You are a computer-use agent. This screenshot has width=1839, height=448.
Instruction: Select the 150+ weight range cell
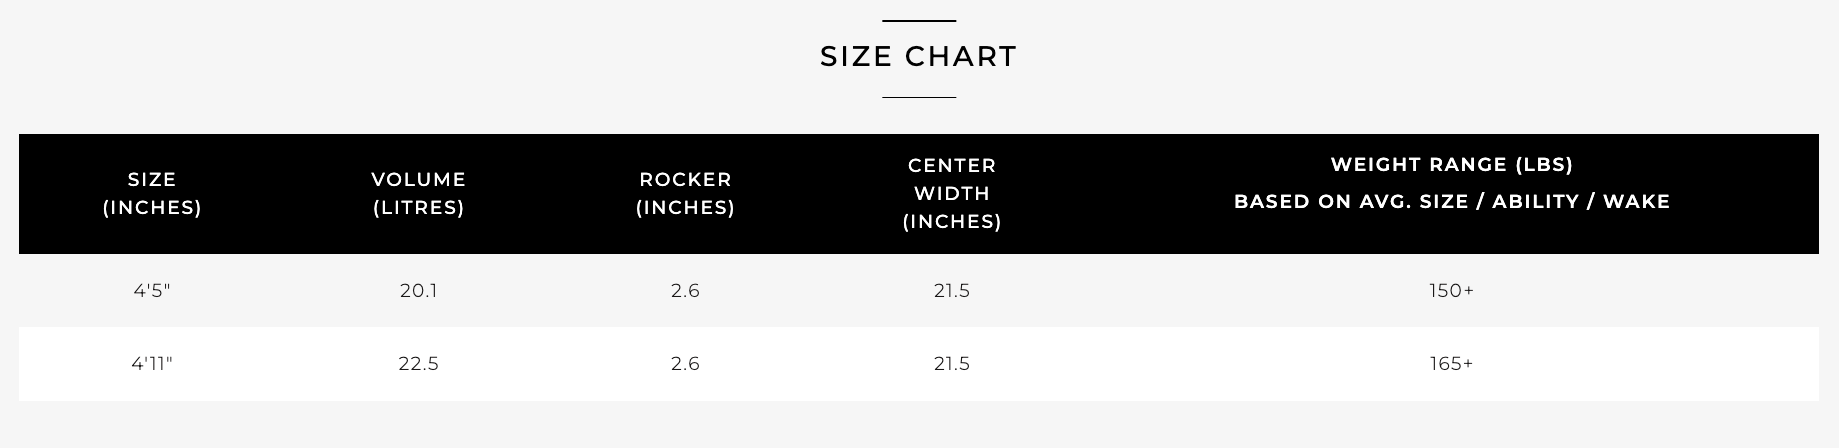click(1451, 291)
